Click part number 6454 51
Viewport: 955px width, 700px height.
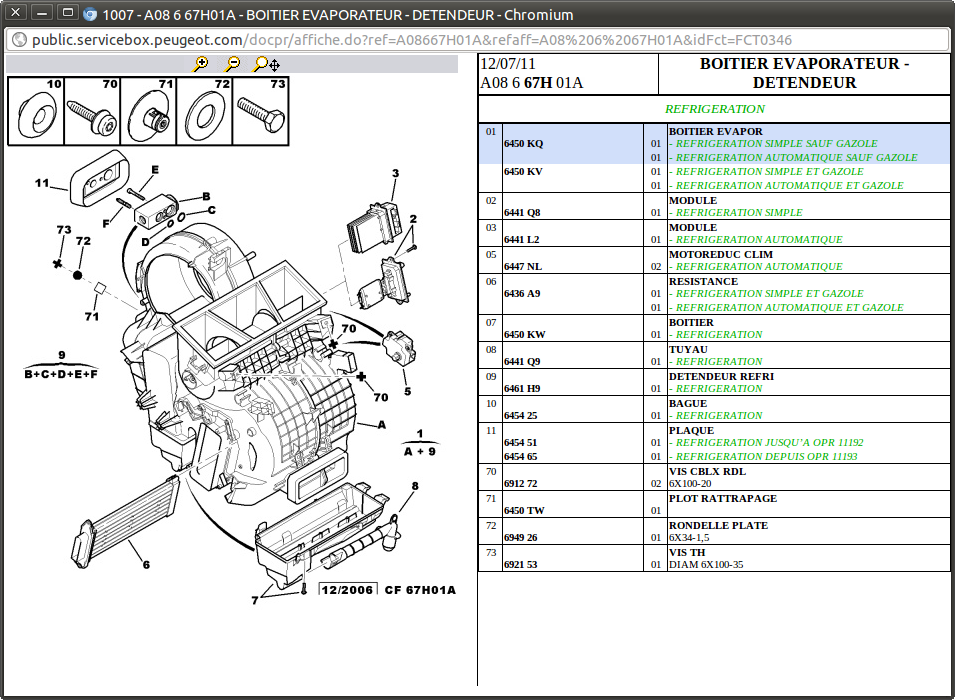click(520, 443)
